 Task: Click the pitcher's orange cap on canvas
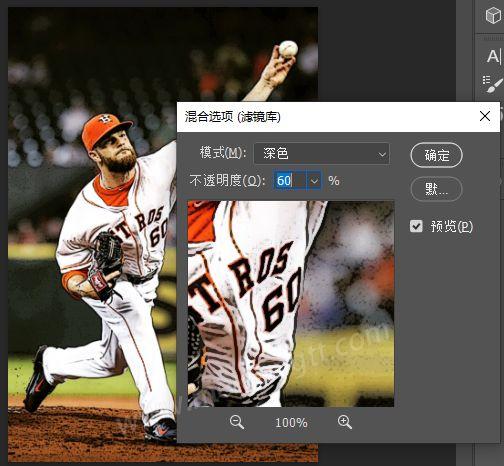[106, 130]
